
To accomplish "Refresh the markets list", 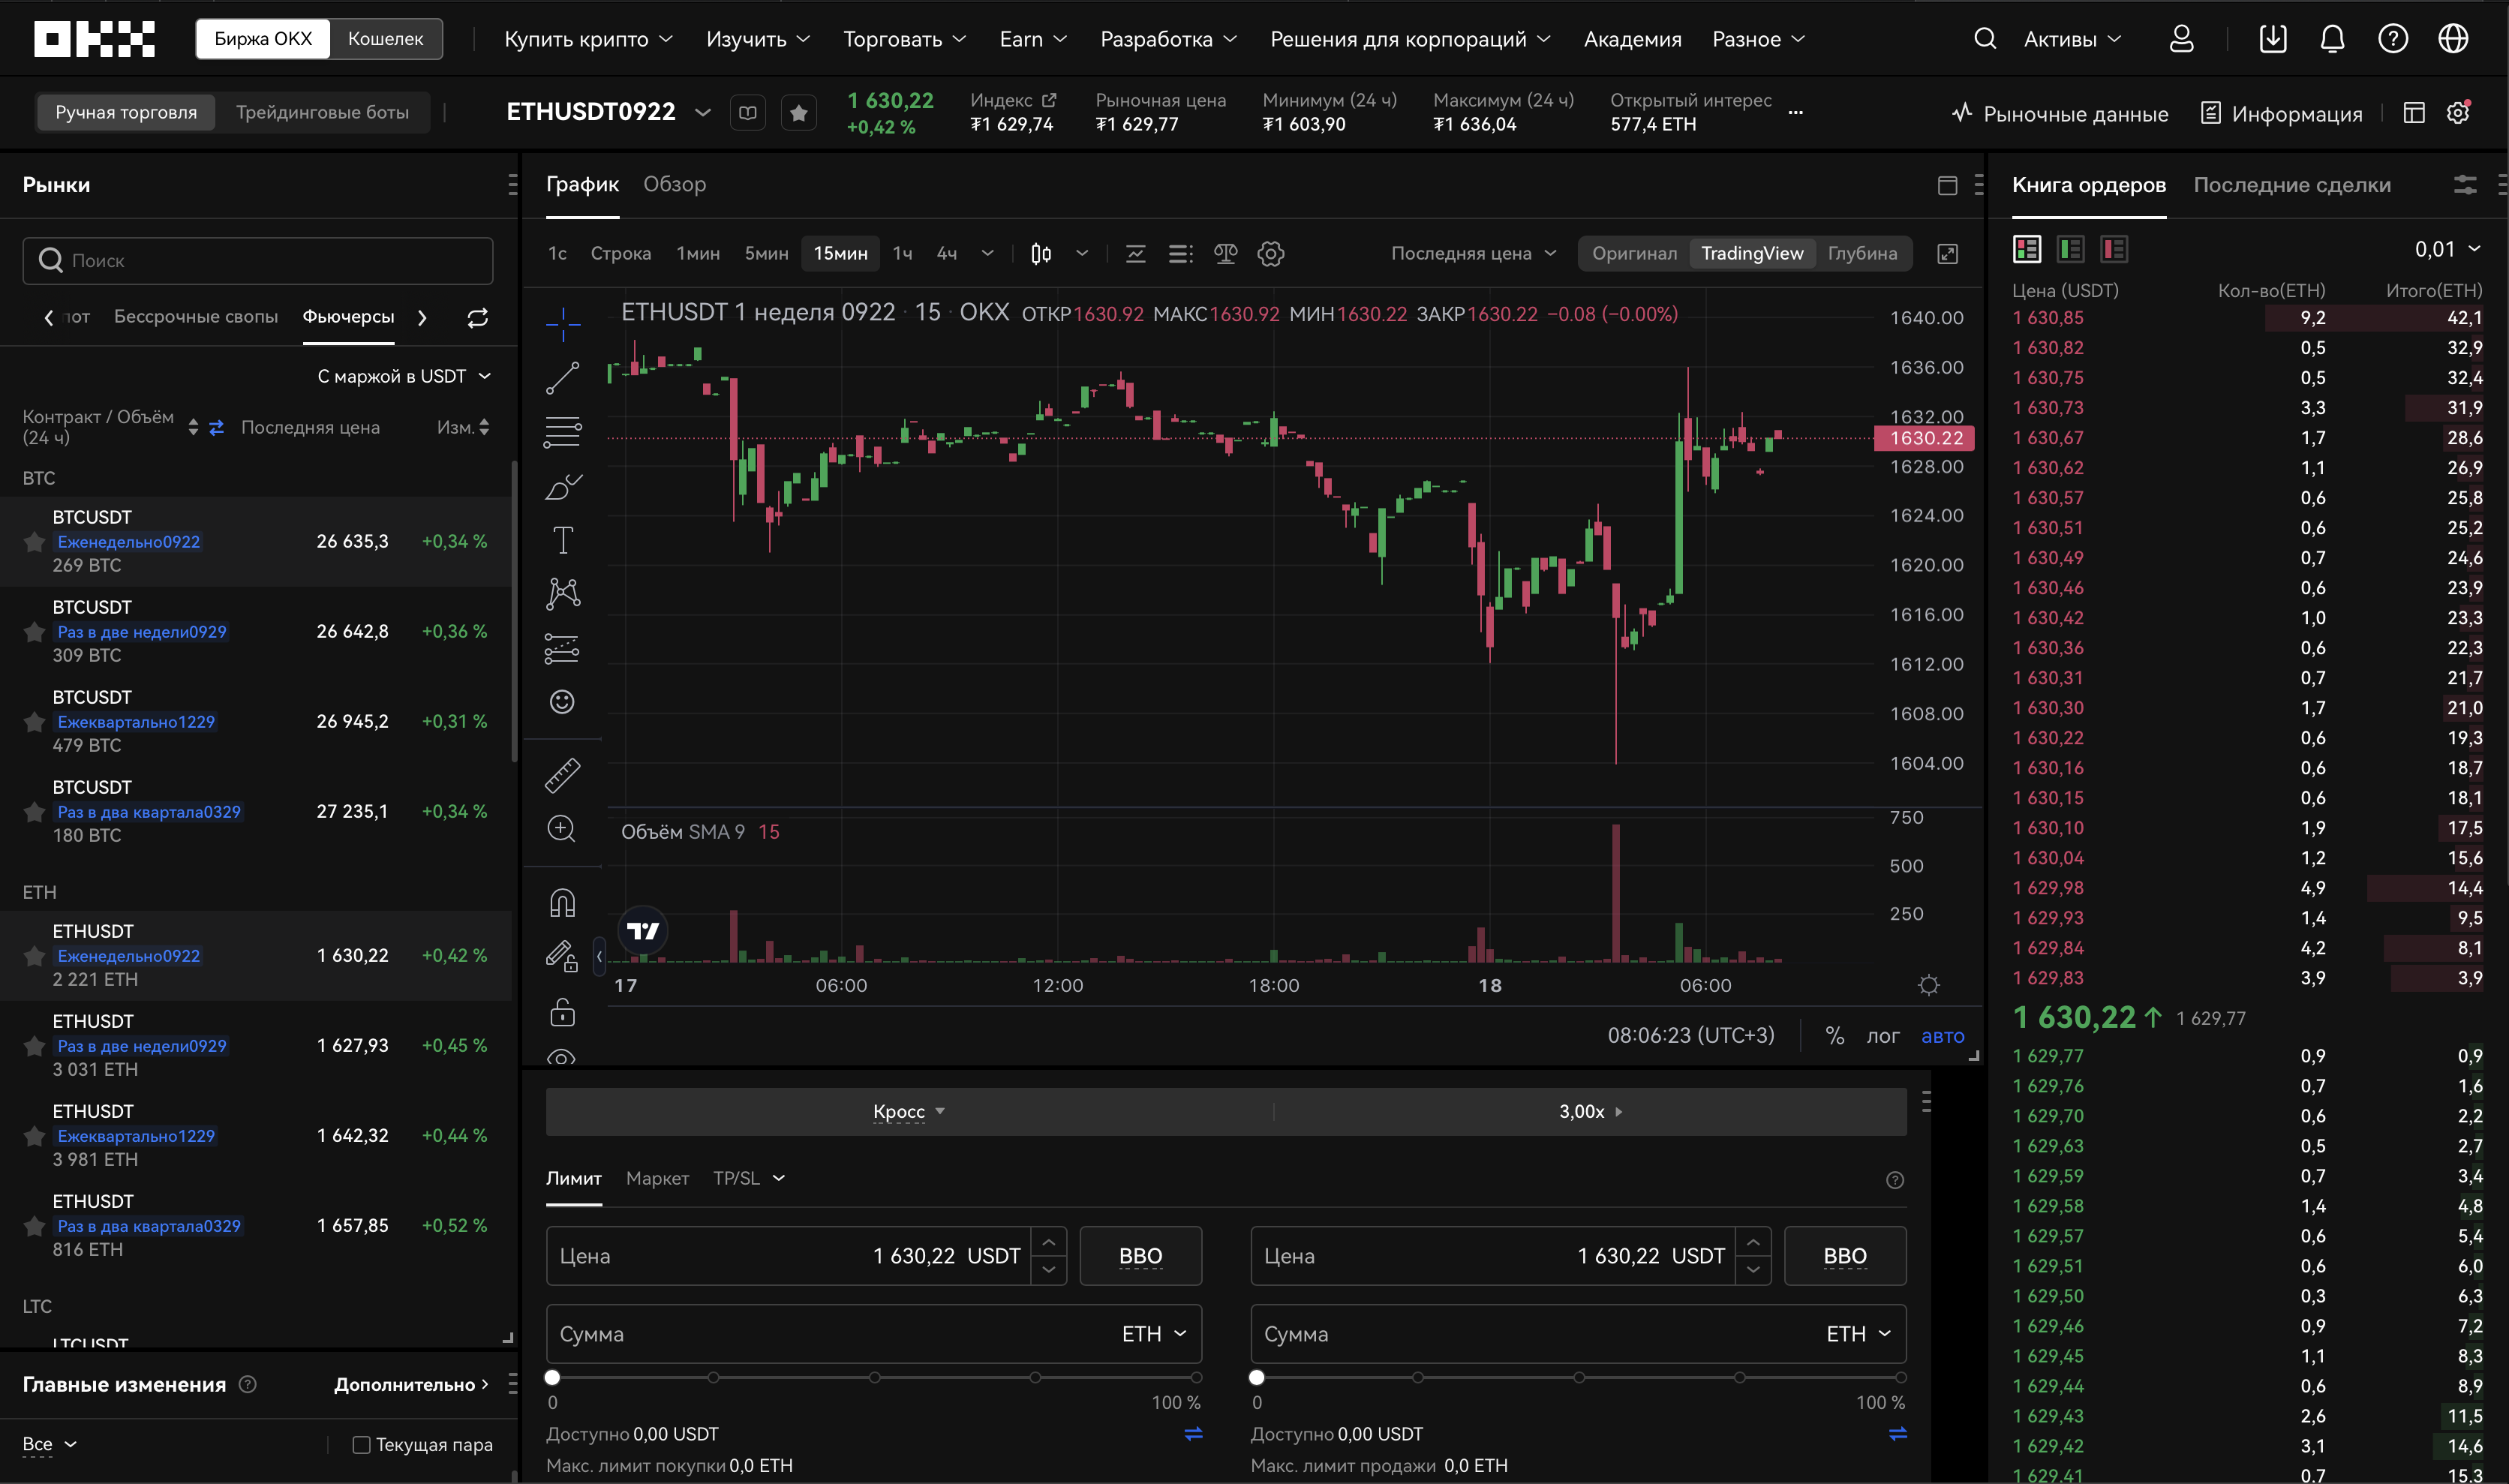I will 478,318.
